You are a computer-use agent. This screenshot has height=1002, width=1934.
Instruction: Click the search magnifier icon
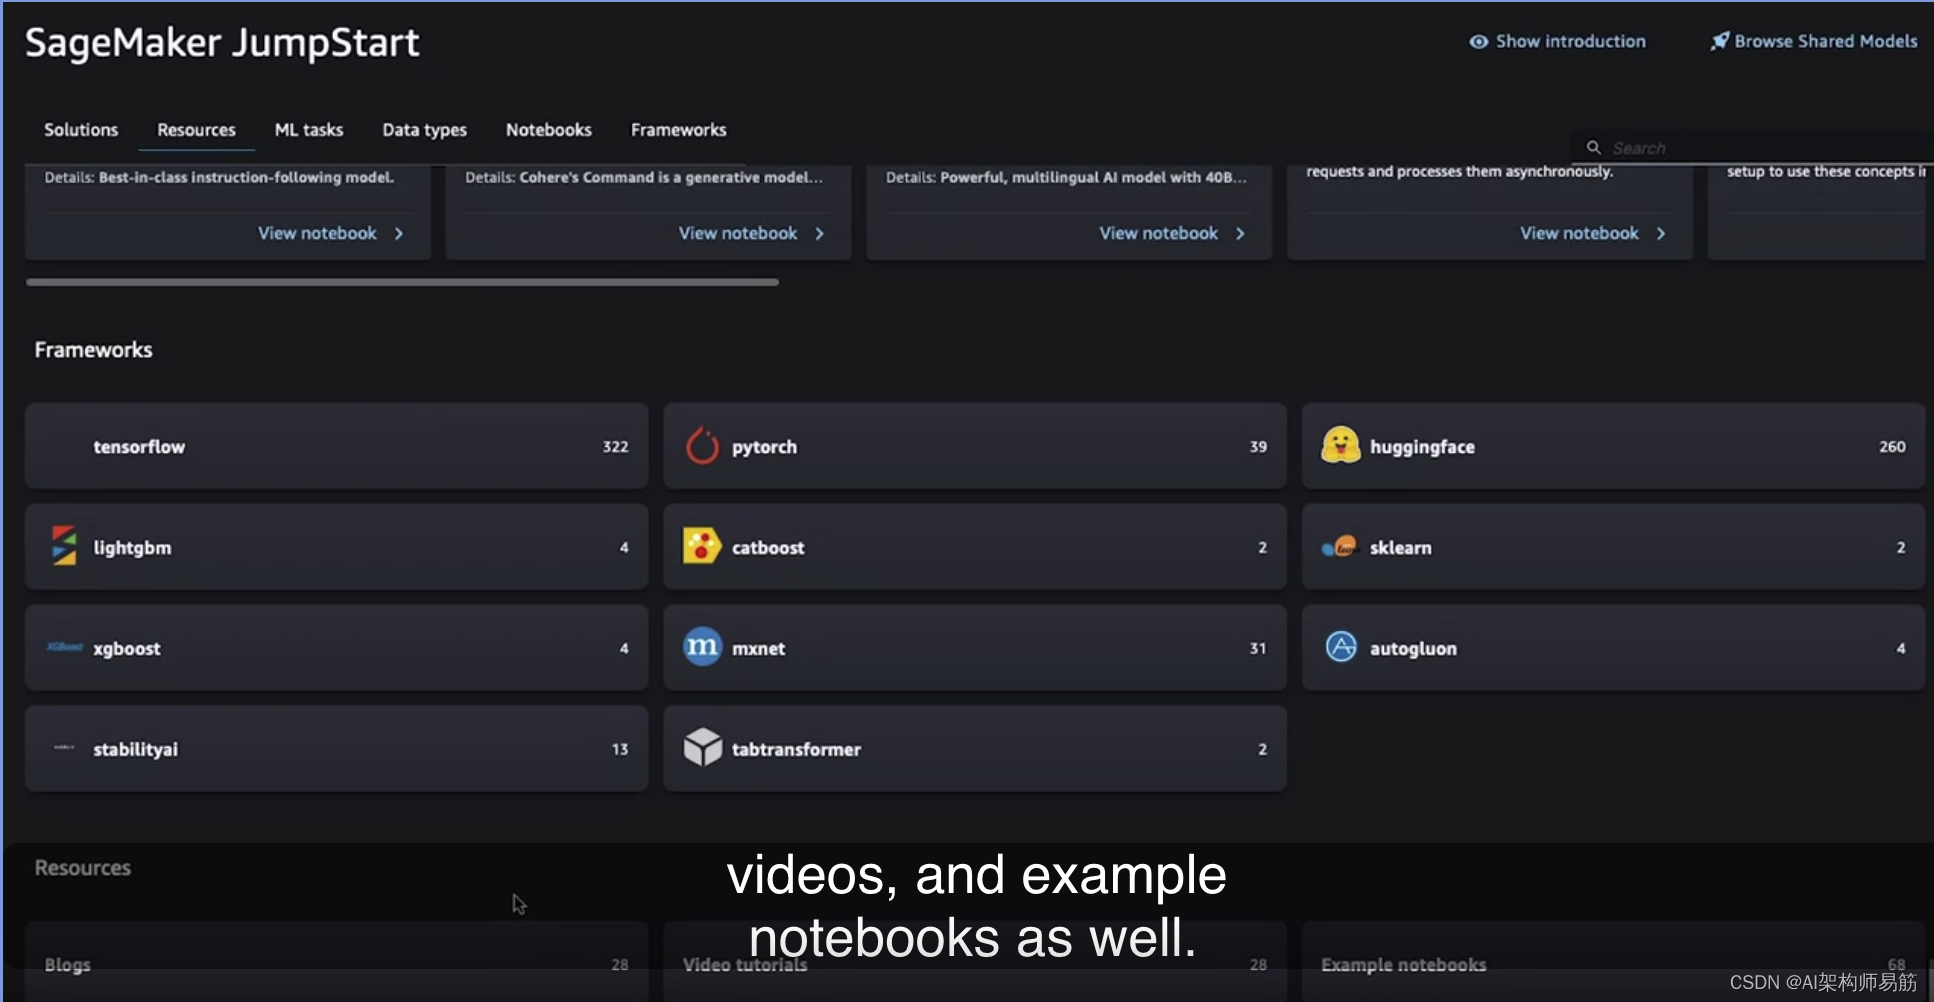point(1593,147)
